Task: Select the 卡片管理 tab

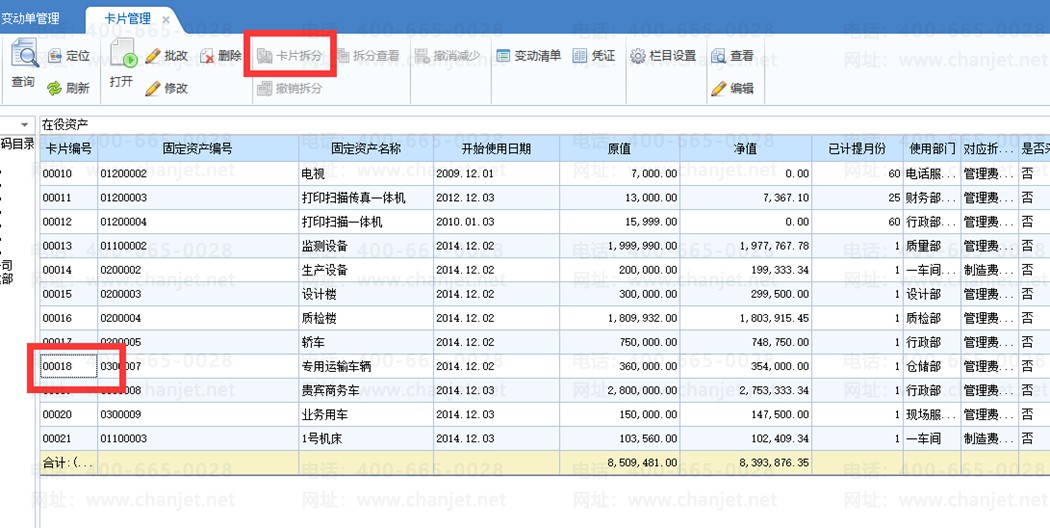Action: point(127,19)
